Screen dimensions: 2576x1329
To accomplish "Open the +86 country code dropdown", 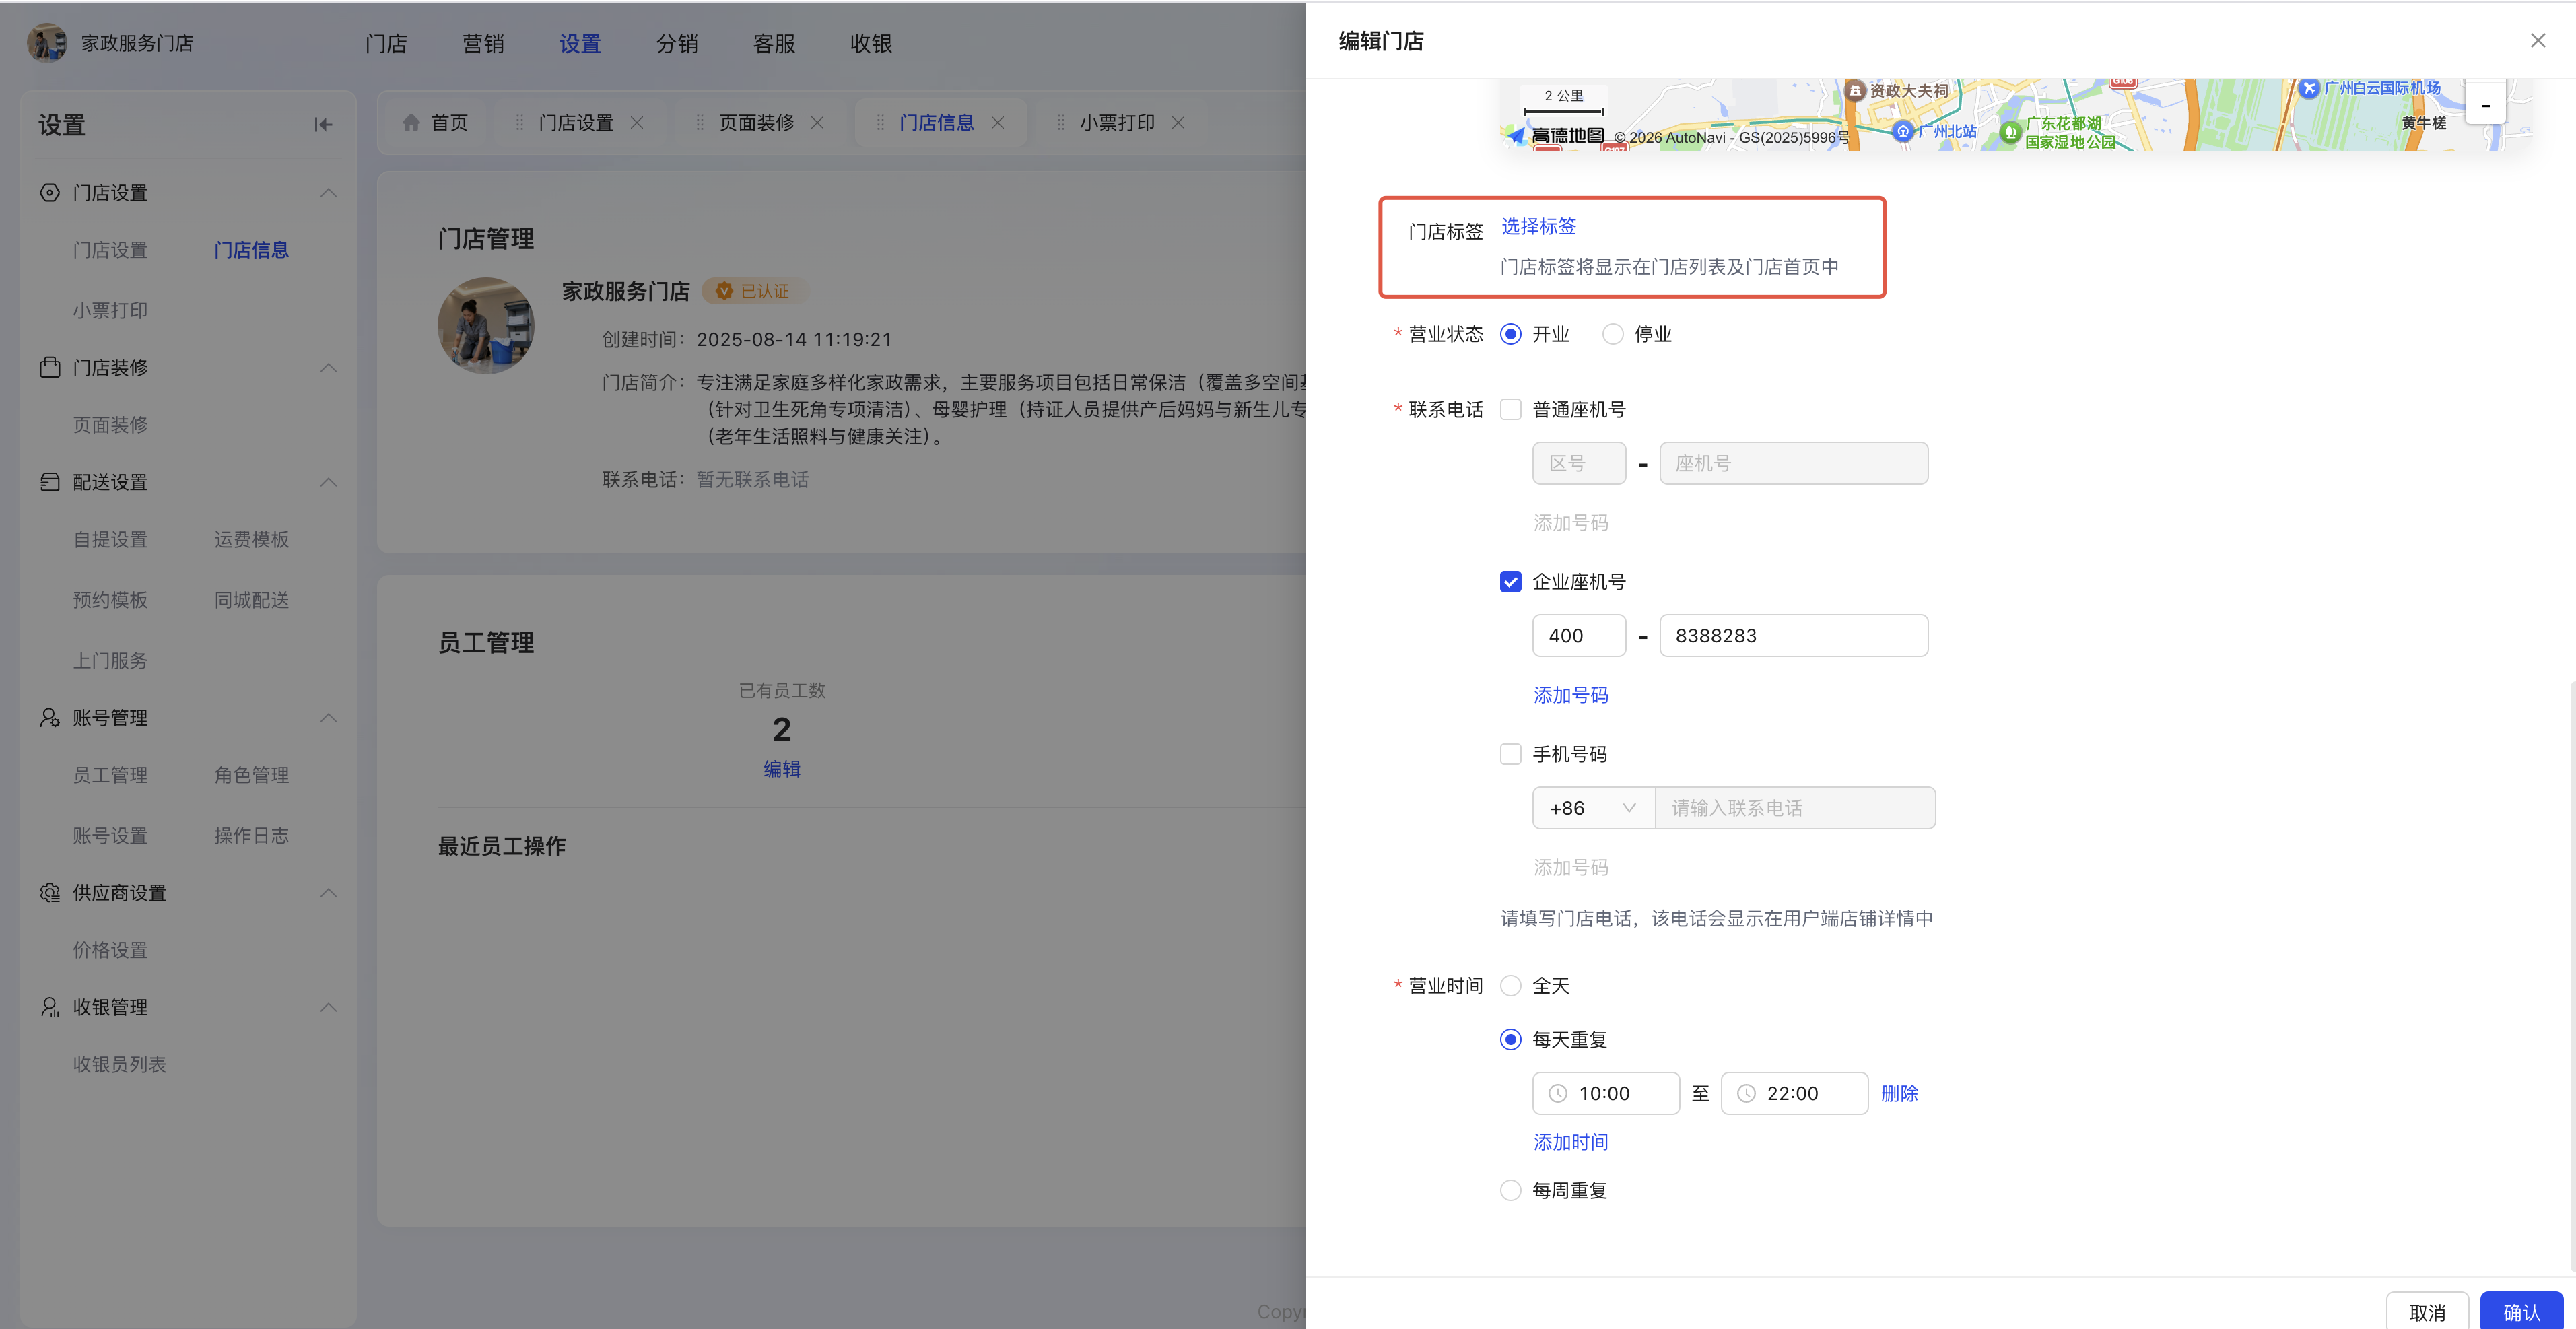I will pos(1592,808).
